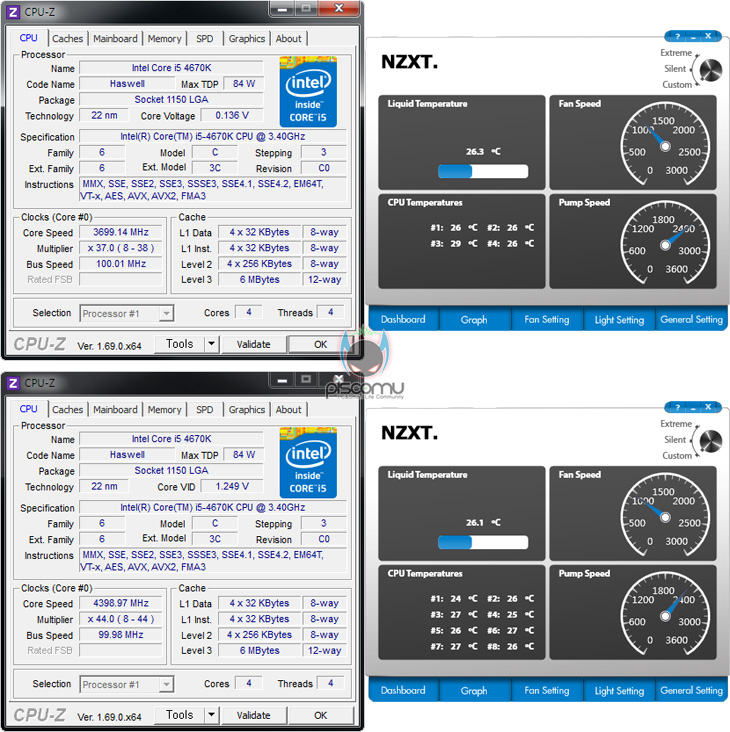
Task: Open Fan Setting tab in lower NZXT window
Action: tap(547, 690)
